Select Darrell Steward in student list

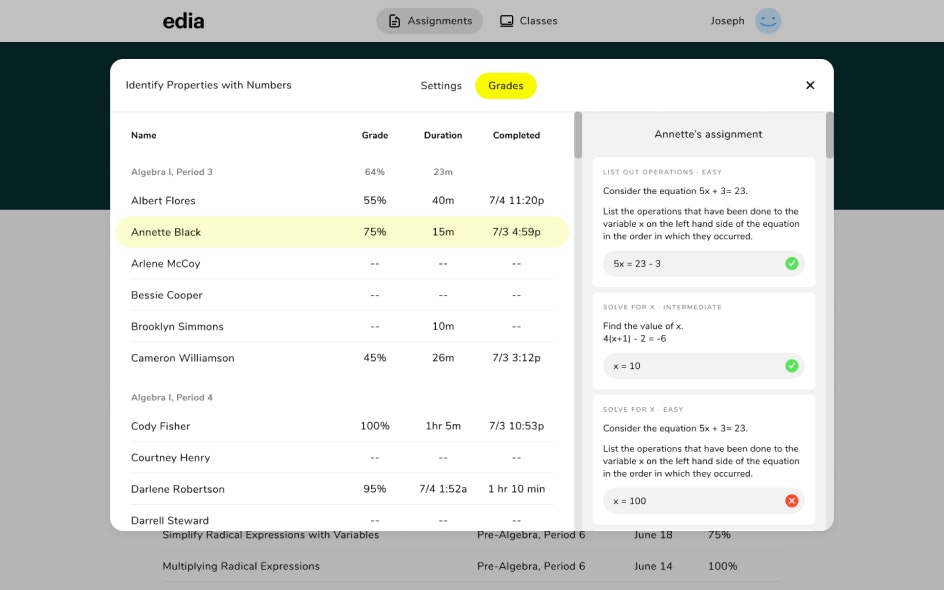(170, 520)
